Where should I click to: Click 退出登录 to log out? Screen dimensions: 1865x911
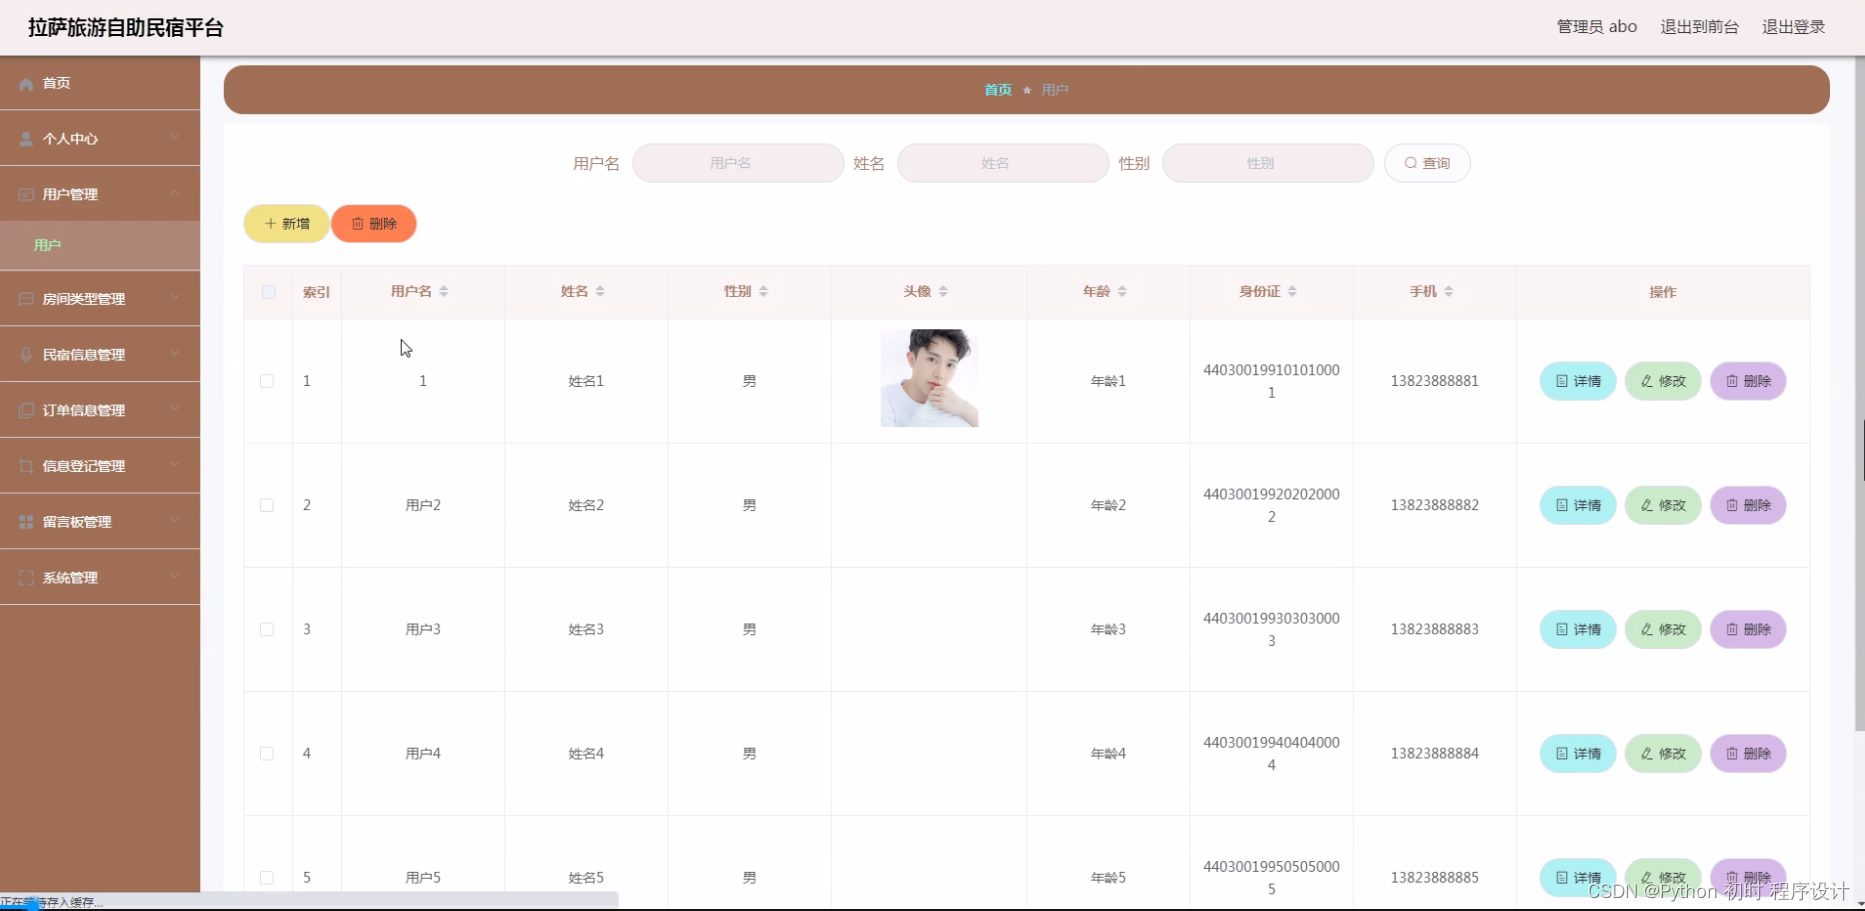point(1793,27)
